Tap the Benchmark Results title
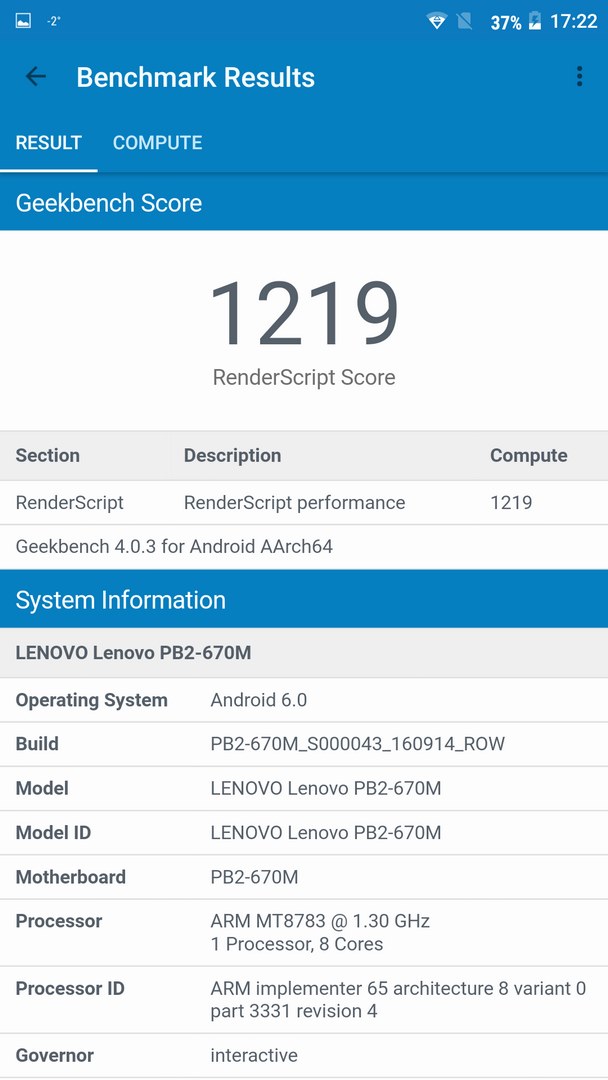This screenshot has height=1080, width=608. 196,77
